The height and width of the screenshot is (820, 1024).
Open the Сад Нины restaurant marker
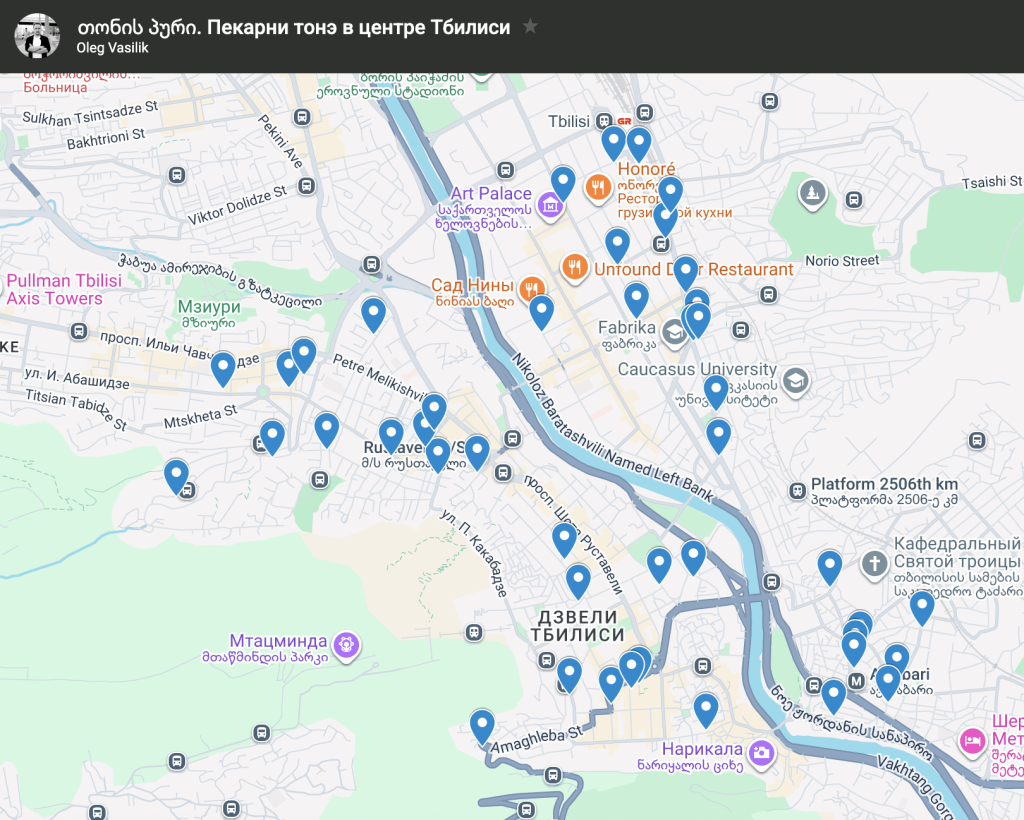coord(532,288)
